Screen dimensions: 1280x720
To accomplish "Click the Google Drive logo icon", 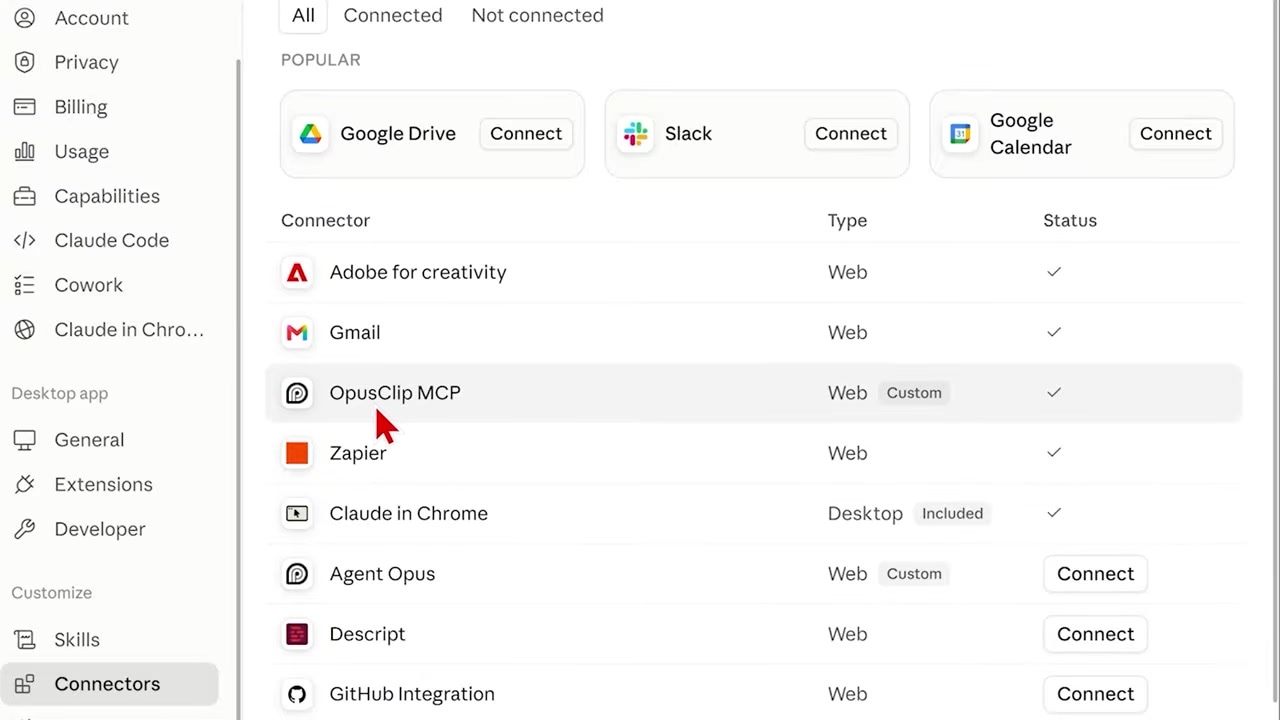I will [311, 134].
